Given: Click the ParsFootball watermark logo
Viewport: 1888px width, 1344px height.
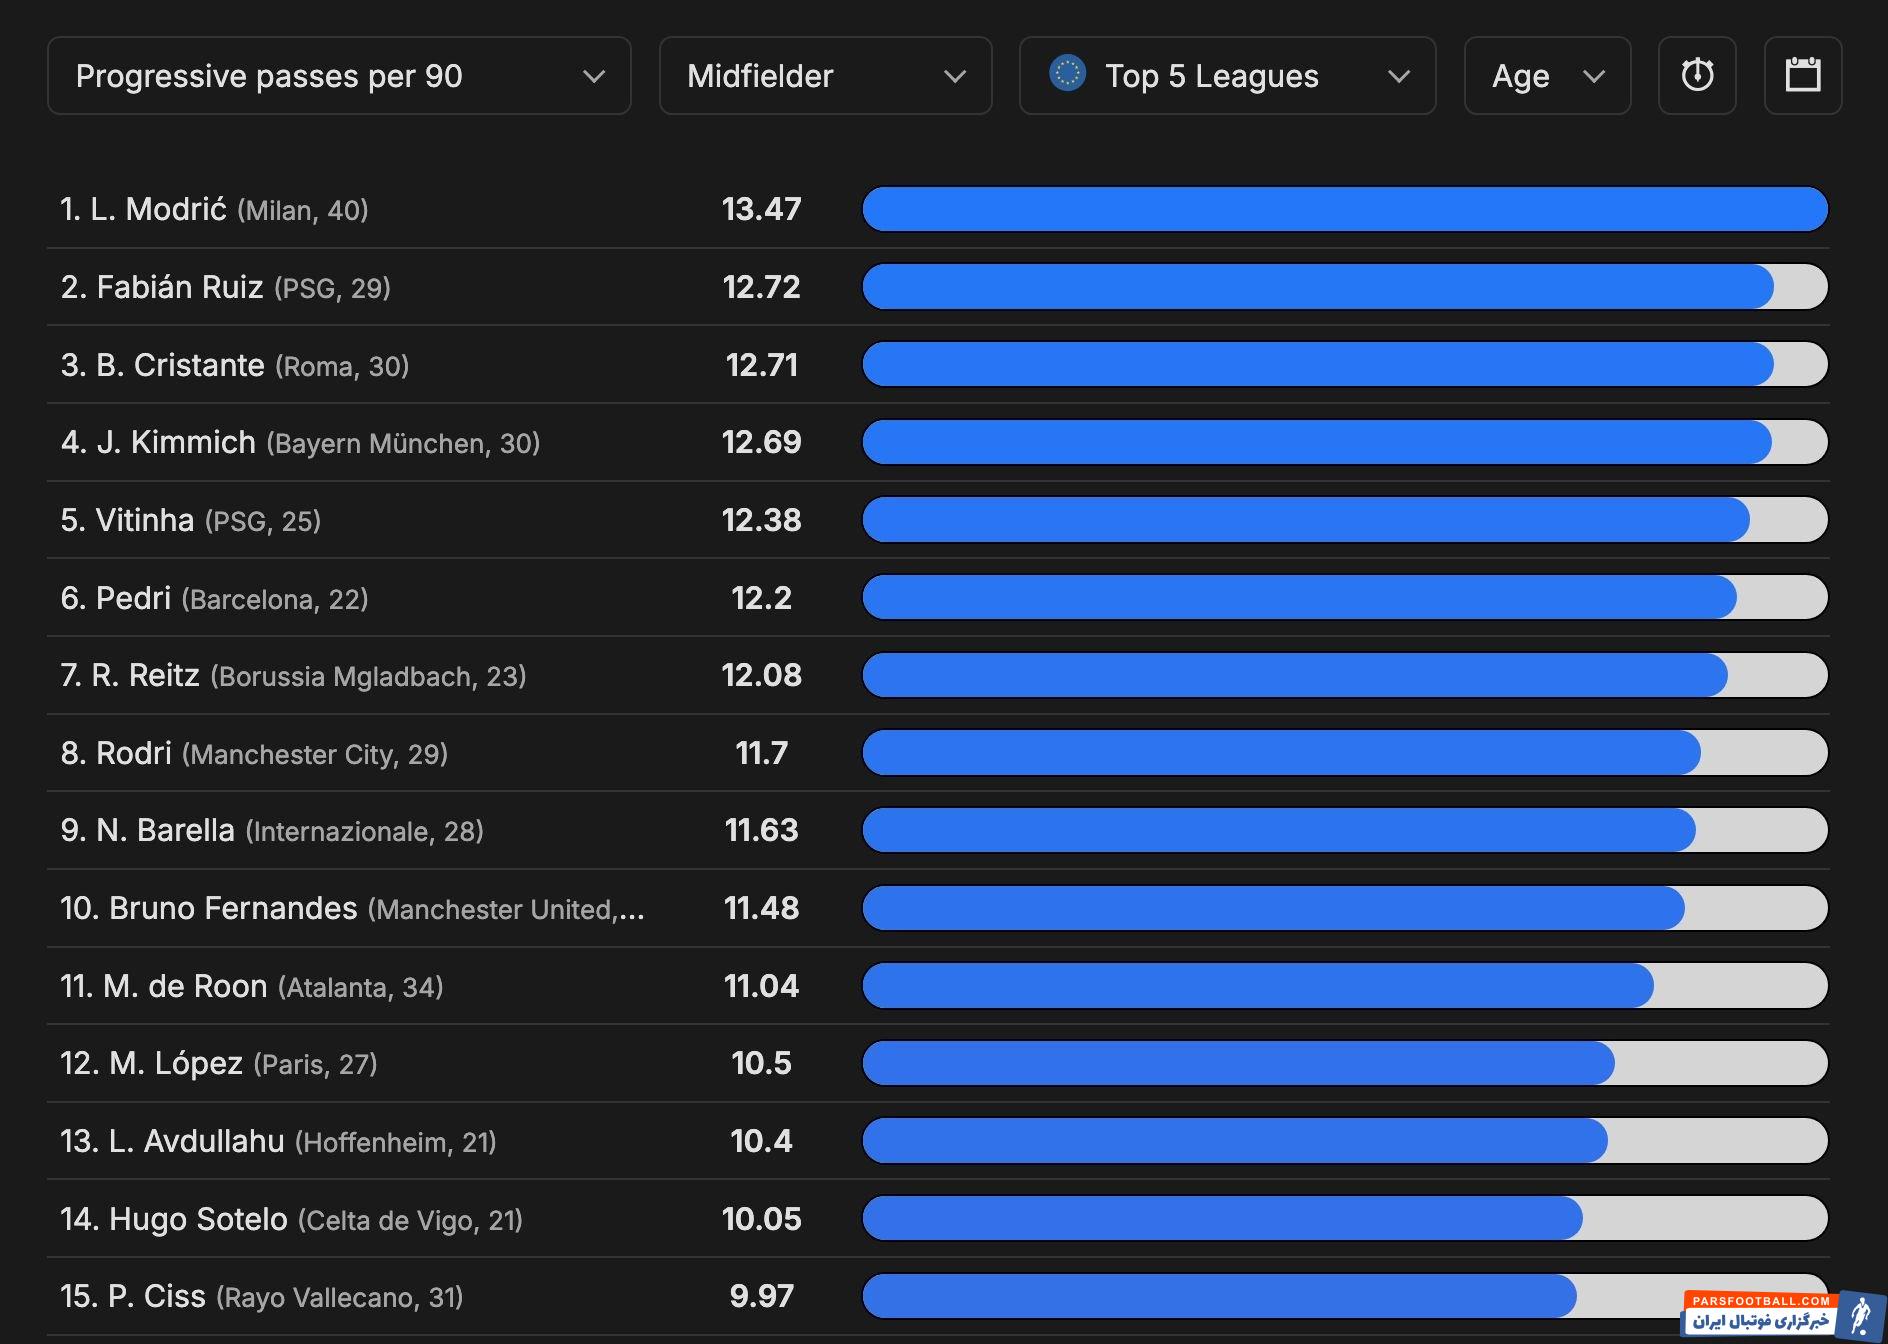Looking at the screenshot, I should 1783,1314.
